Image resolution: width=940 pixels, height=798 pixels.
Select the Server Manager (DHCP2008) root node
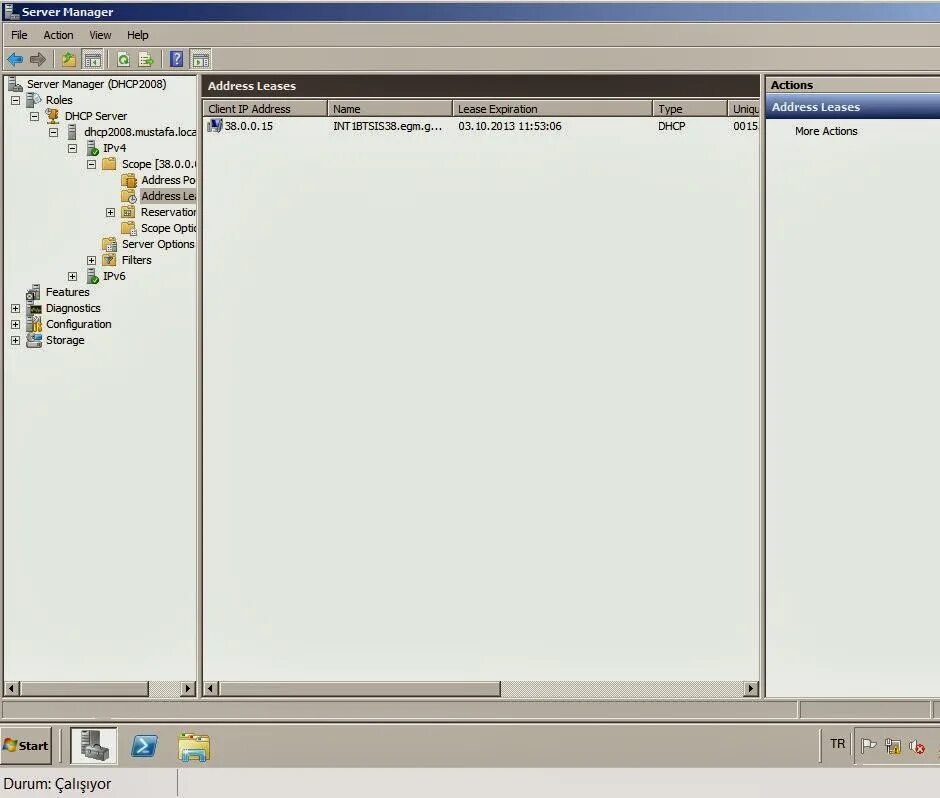(x=97, y=84)
